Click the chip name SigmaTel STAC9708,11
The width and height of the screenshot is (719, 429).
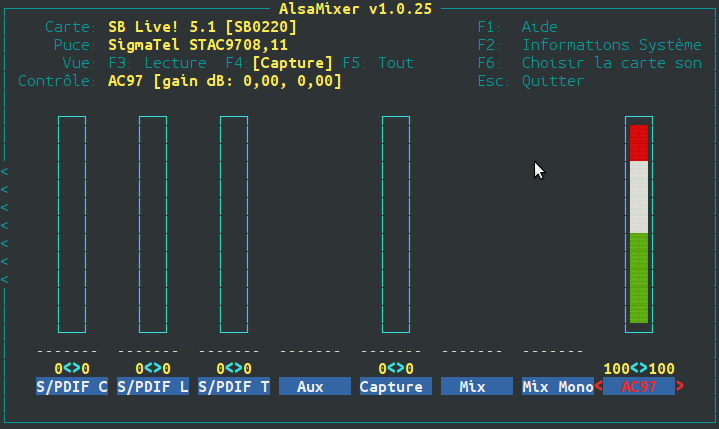point(198,45)
